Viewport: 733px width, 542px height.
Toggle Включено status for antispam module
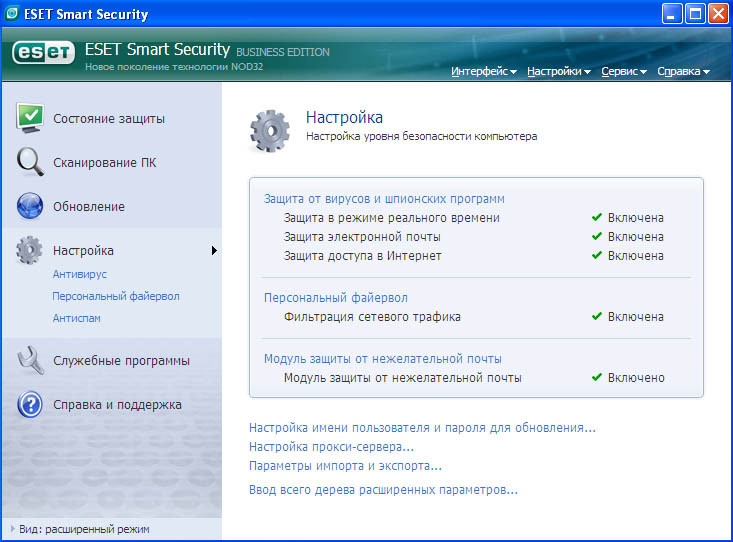[636, 378]
